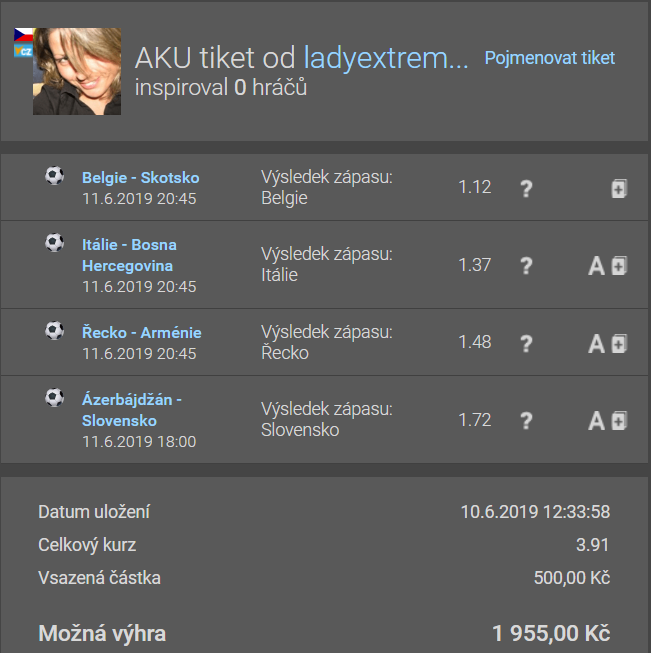This screenshot has width=651, height=653.
Task: Toggle the A marker on the Itálie row
Action: (x=596, y=266)
